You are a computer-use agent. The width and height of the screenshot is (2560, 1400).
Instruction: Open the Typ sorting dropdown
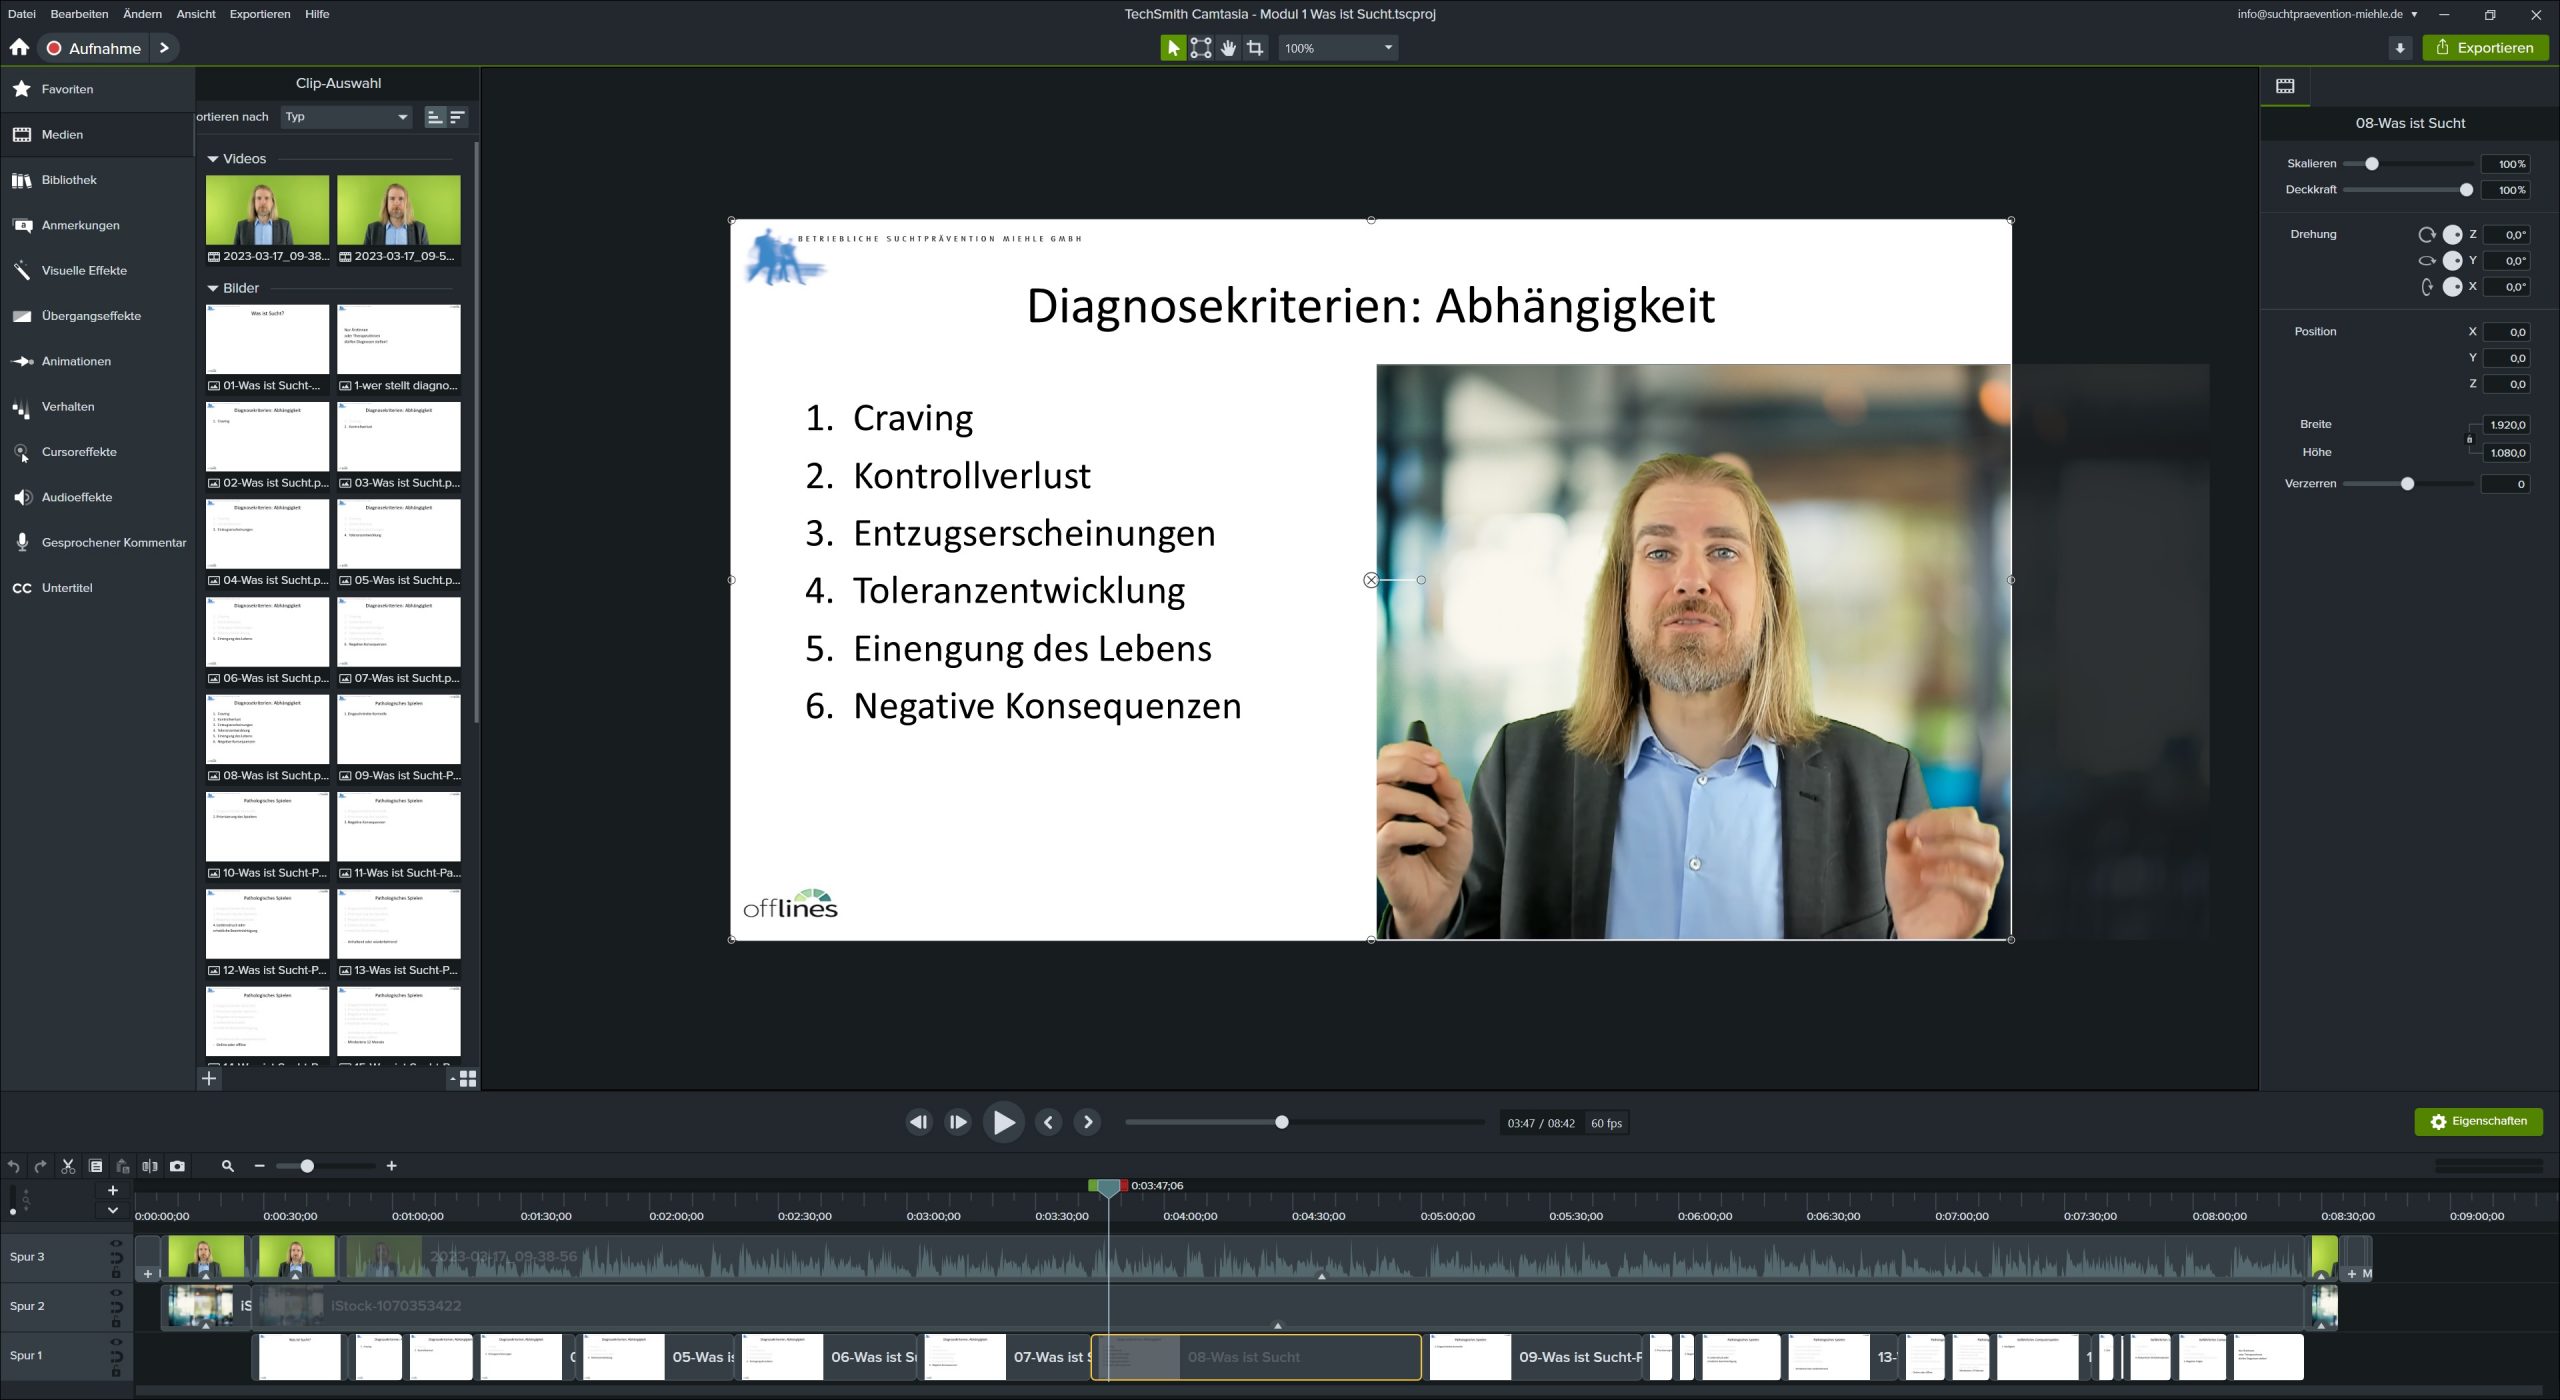(345, 117)
